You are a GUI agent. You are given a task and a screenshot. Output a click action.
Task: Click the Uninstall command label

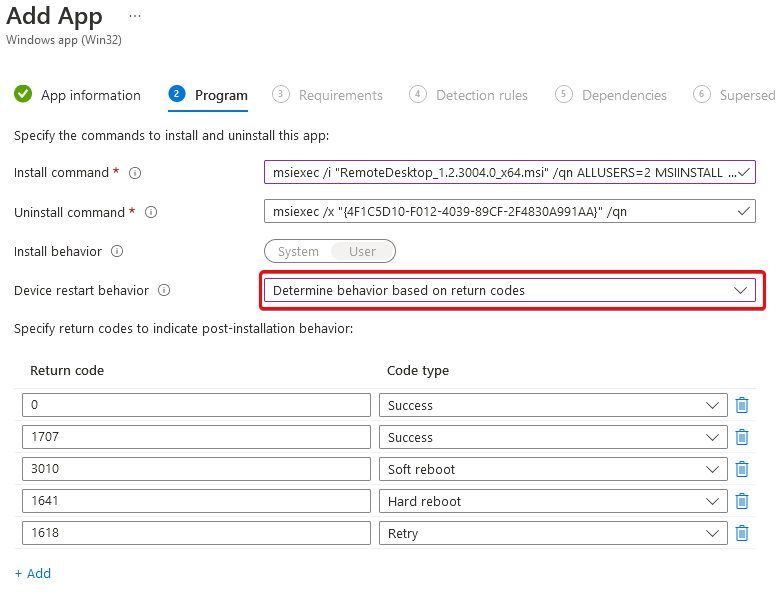(x=69, y=212)
